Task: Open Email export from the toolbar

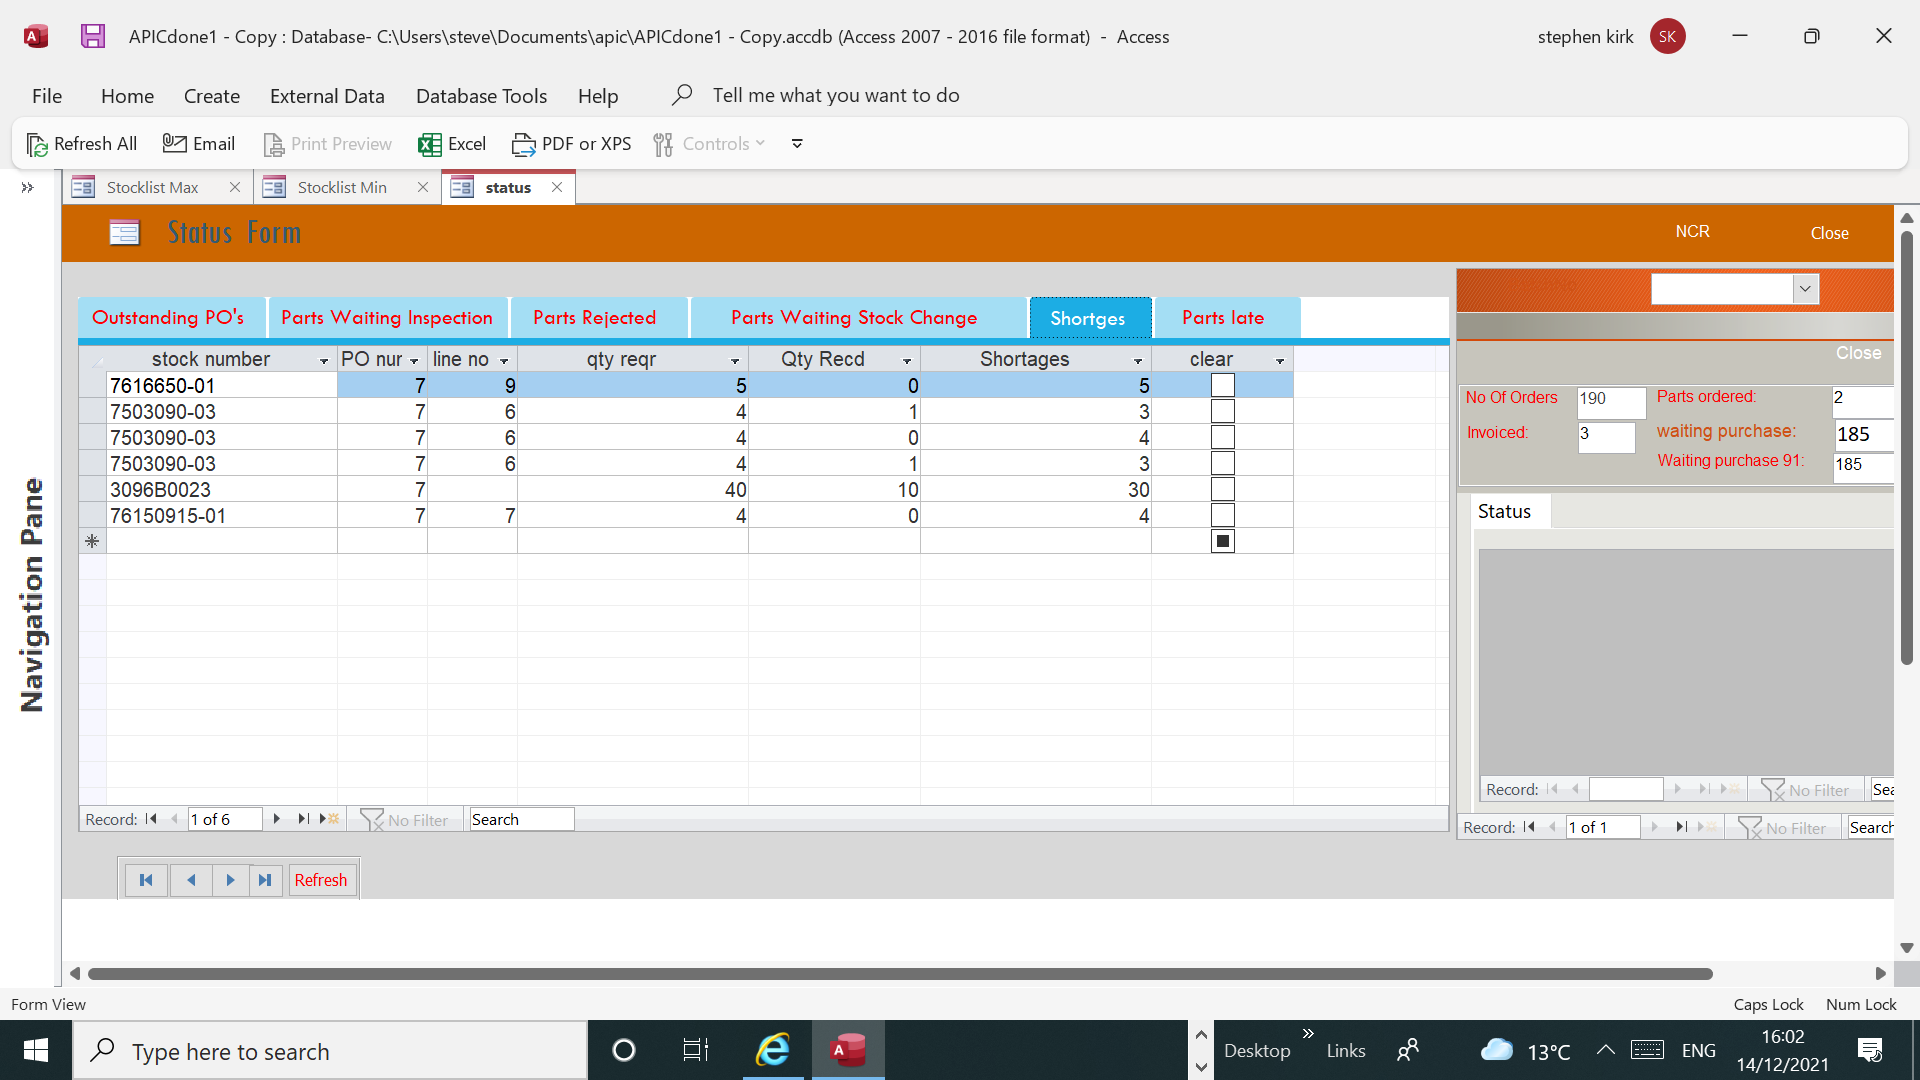Action: click(x=199, y=144)
